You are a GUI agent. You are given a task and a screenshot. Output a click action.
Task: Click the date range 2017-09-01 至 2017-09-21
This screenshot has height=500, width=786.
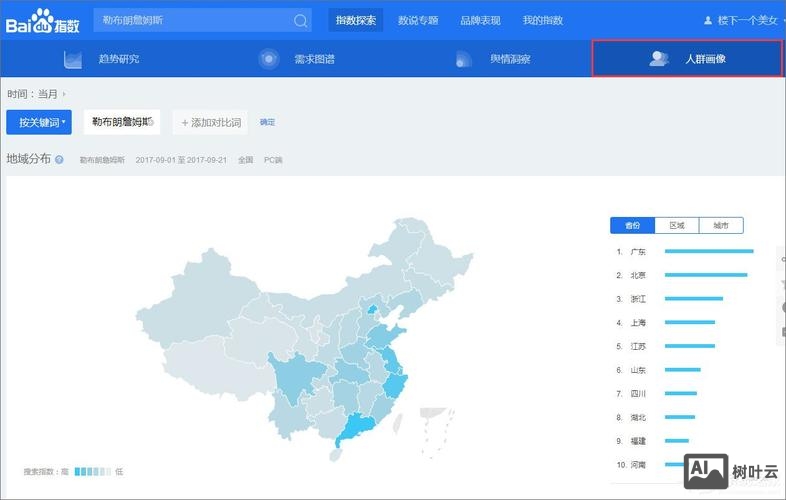pyautogui.click(x=181, y=160)
